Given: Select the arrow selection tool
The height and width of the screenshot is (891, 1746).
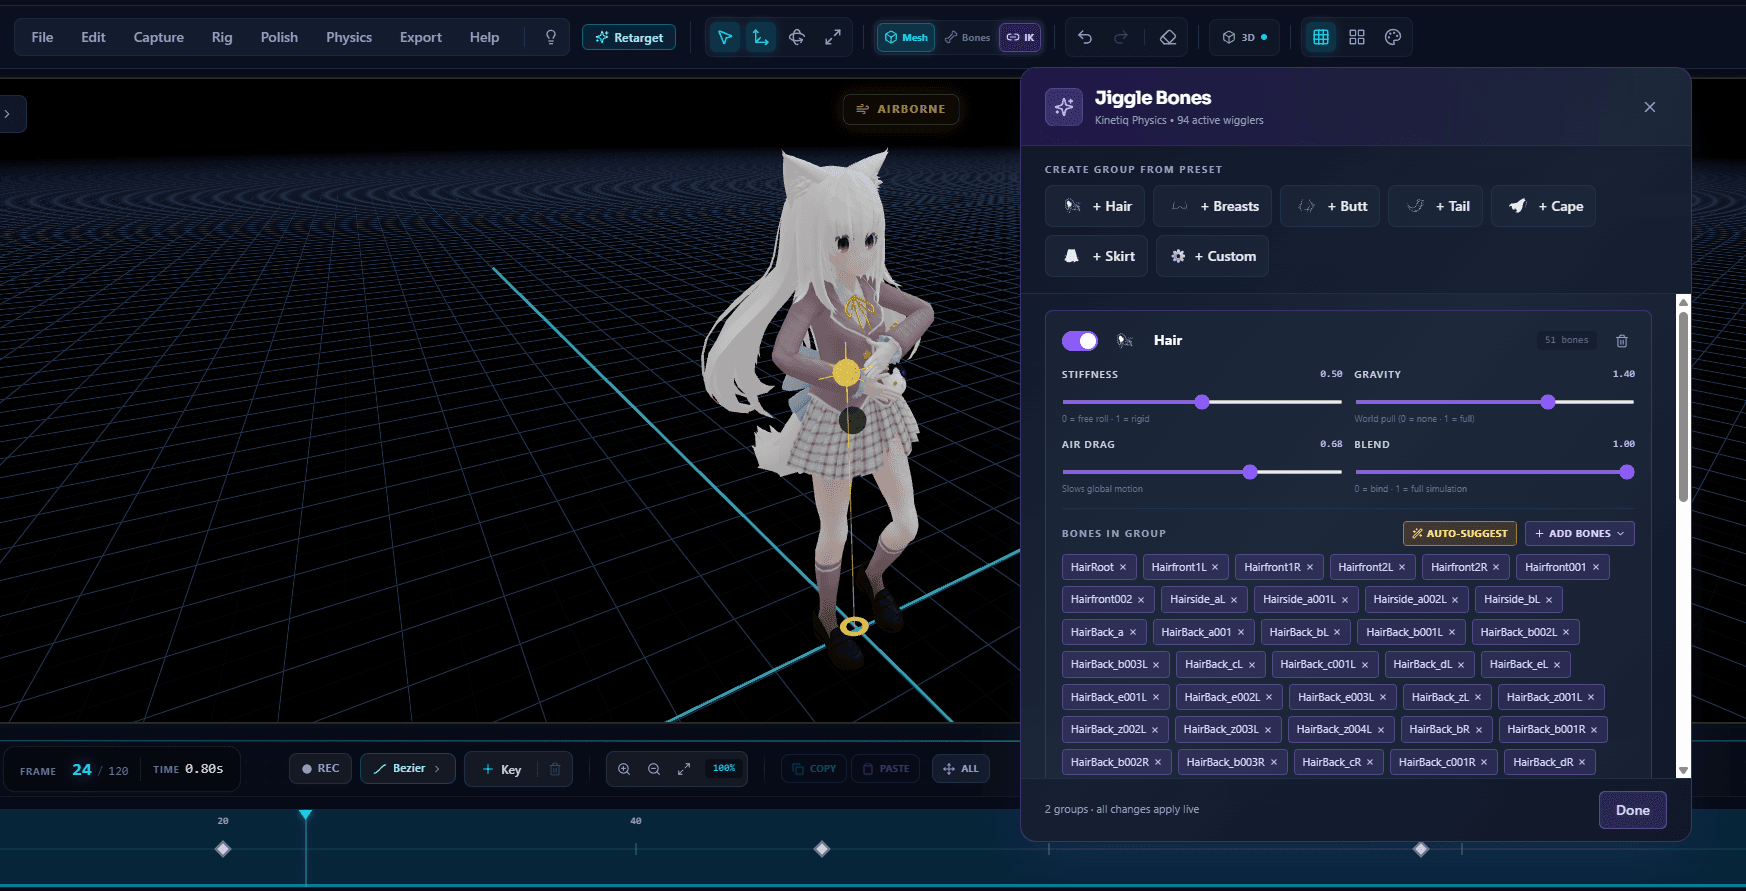Looking at the screenshot, I should click(x=725, y=37).
